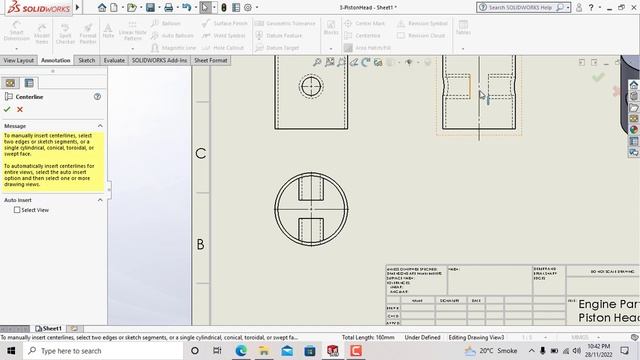Open File Explorer from taskbar

pos(264,351)
